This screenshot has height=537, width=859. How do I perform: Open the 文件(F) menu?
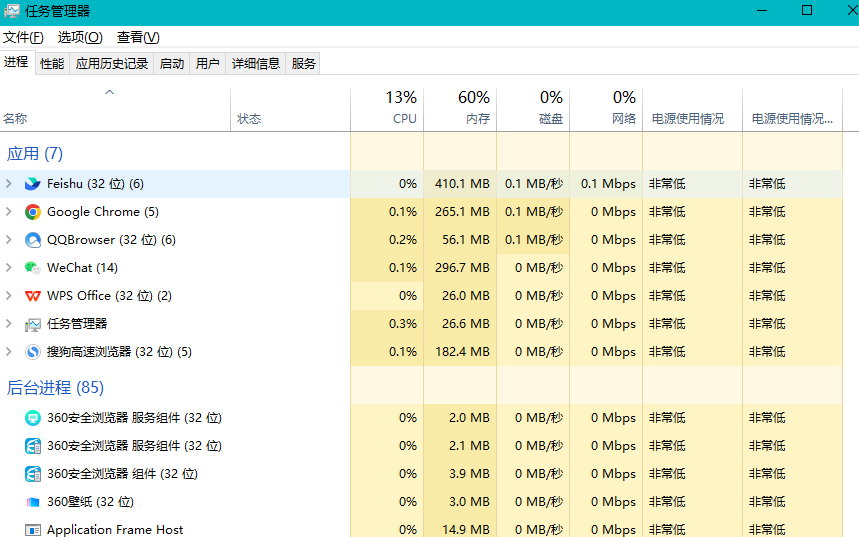[23, 37]
